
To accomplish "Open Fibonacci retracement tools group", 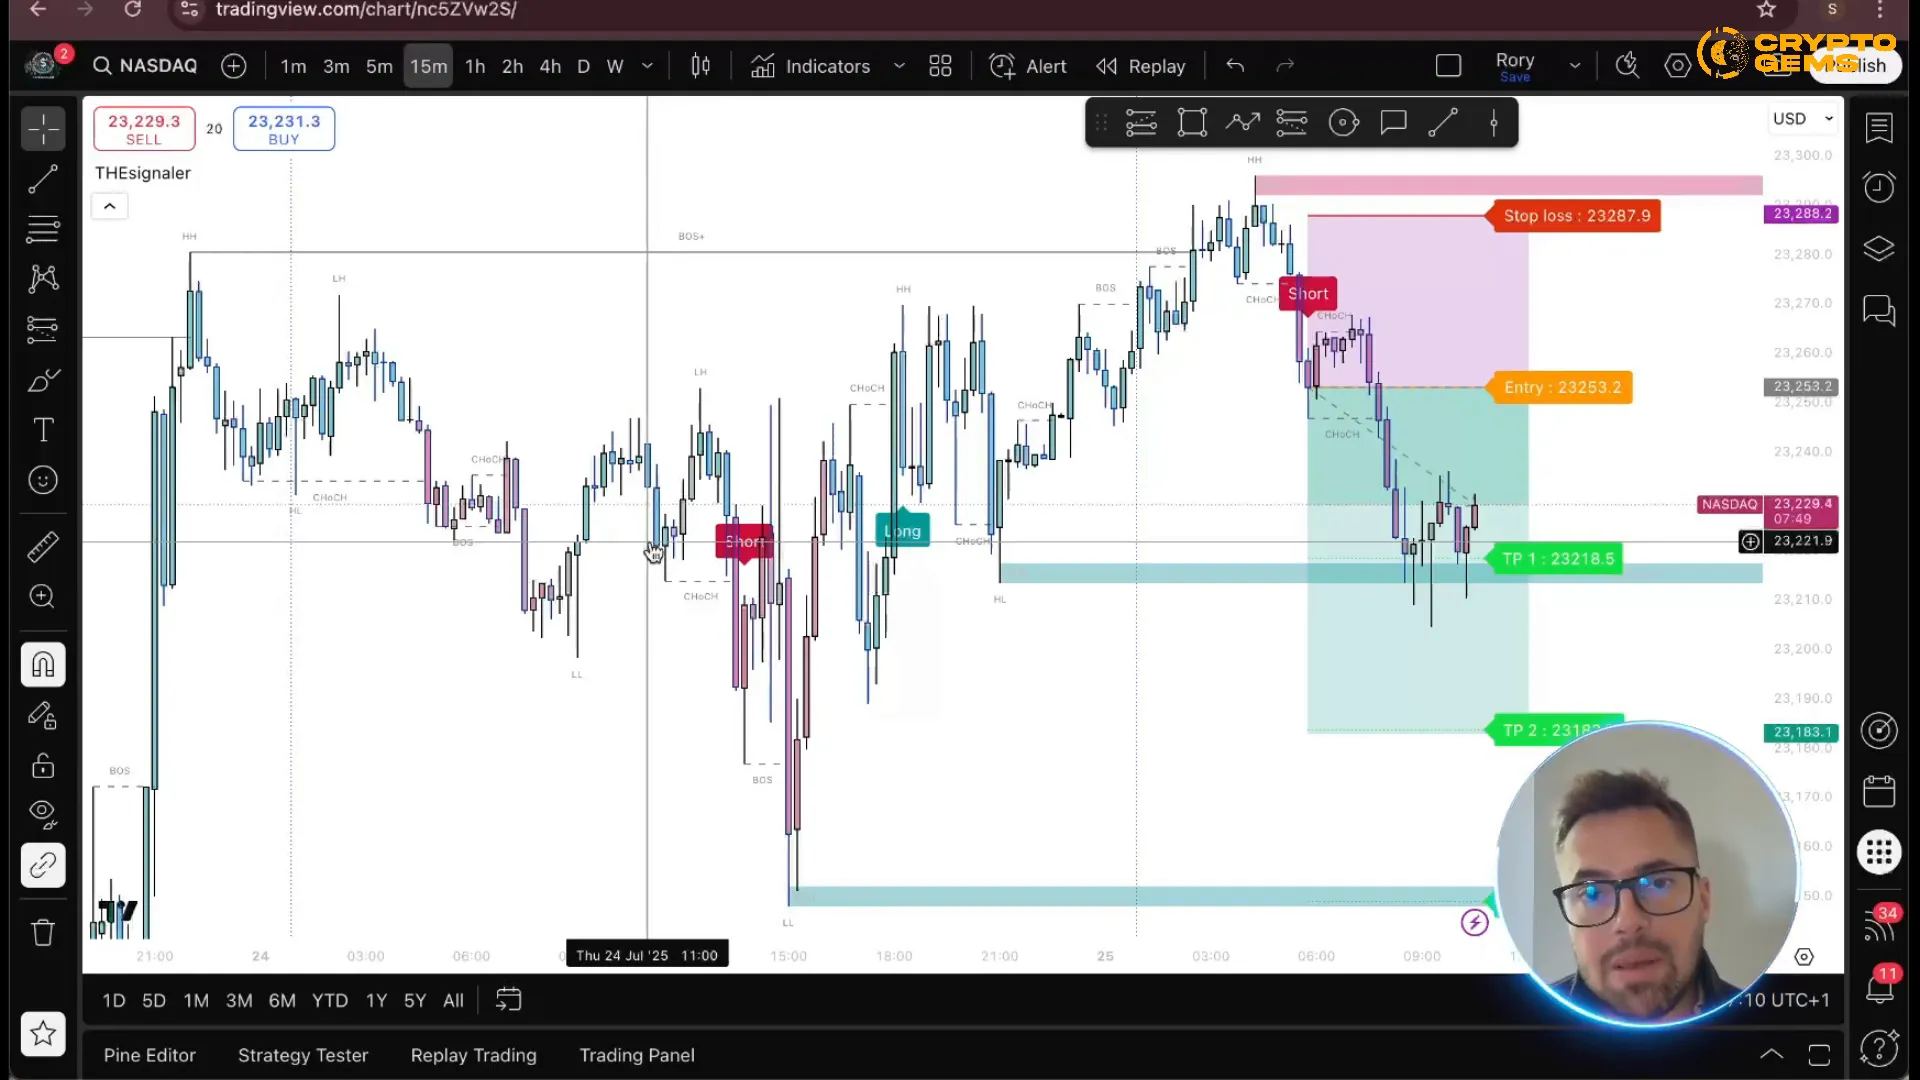I will tap(43, 229).
